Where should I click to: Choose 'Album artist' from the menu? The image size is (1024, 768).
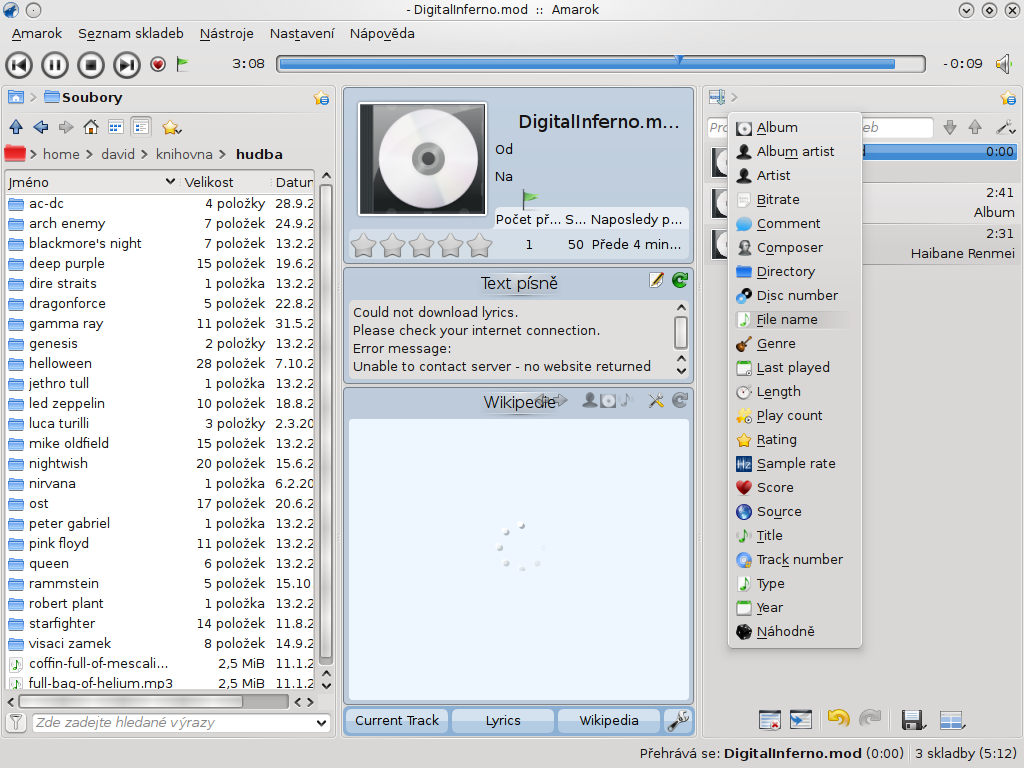click(x=795, y=152)
